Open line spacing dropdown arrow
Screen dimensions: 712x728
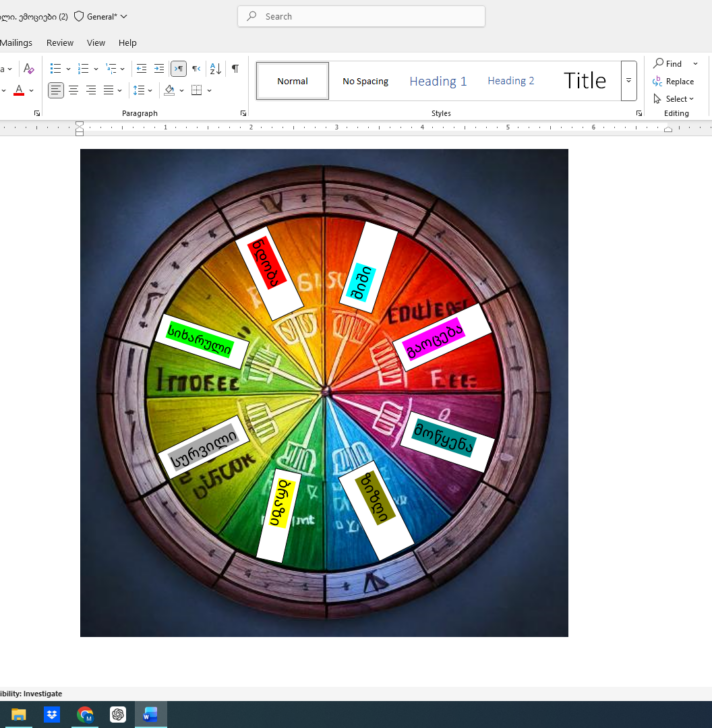[150, 90]
